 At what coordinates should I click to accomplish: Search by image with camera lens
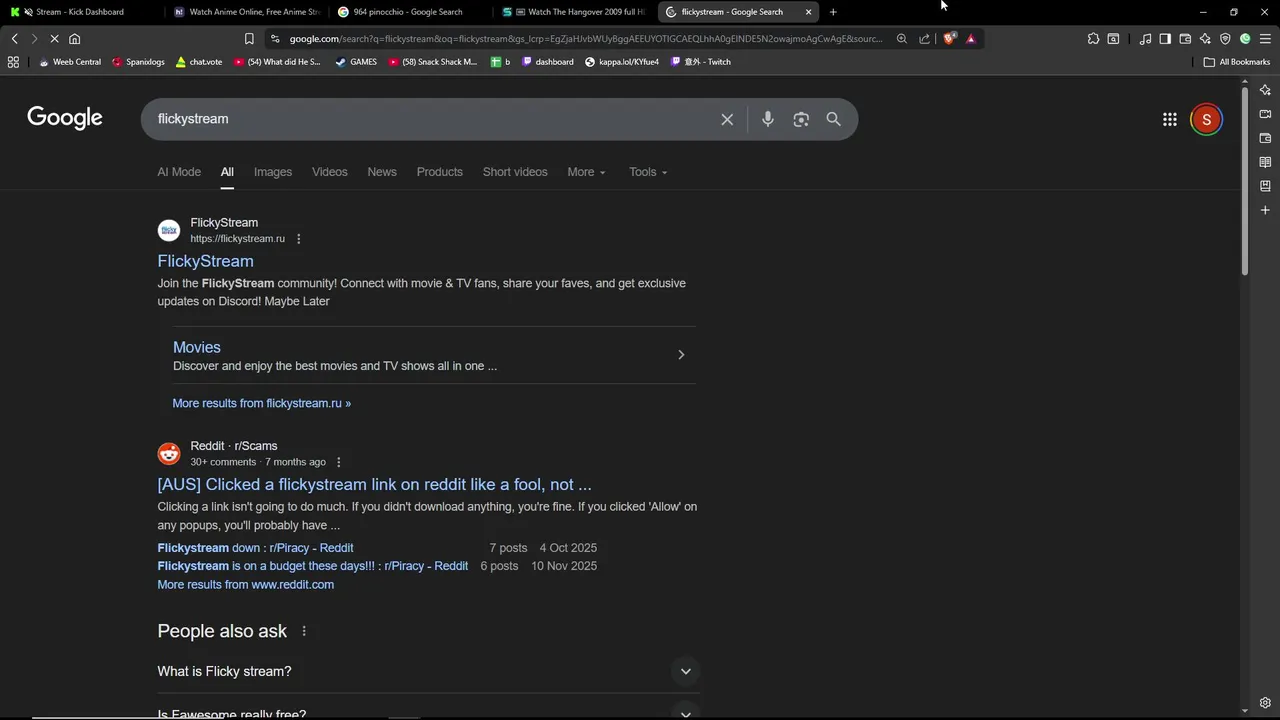(801, 119)
